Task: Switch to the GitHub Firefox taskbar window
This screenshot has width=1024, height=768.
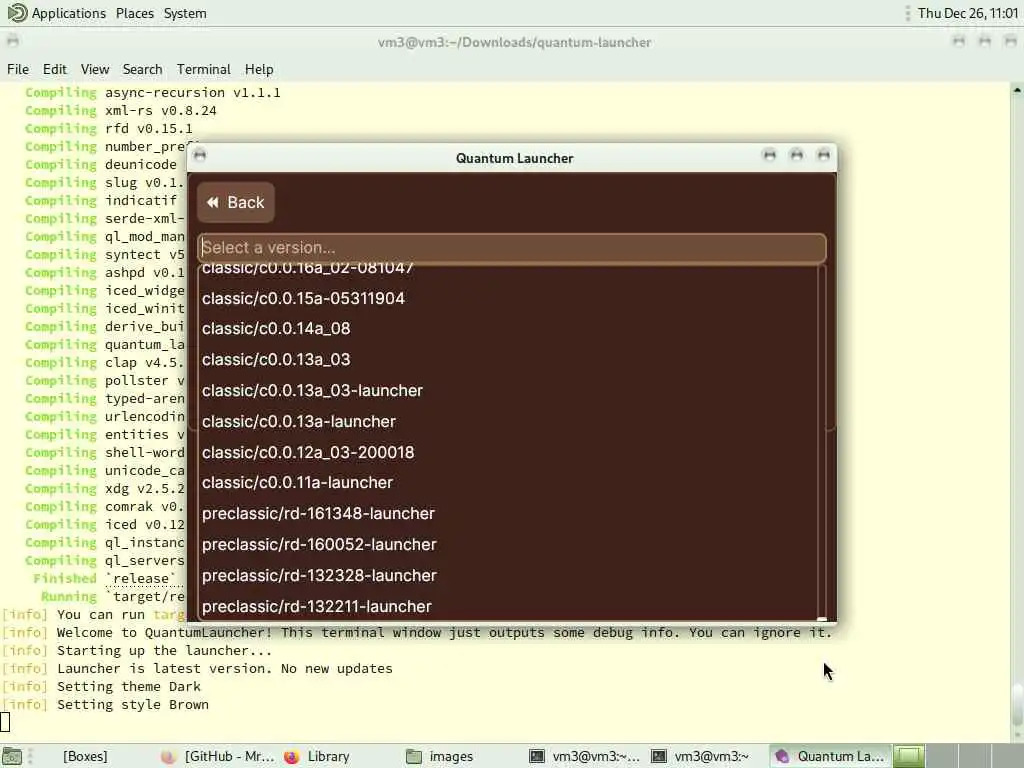Action: pyautogui.click(x=218, y=756)
